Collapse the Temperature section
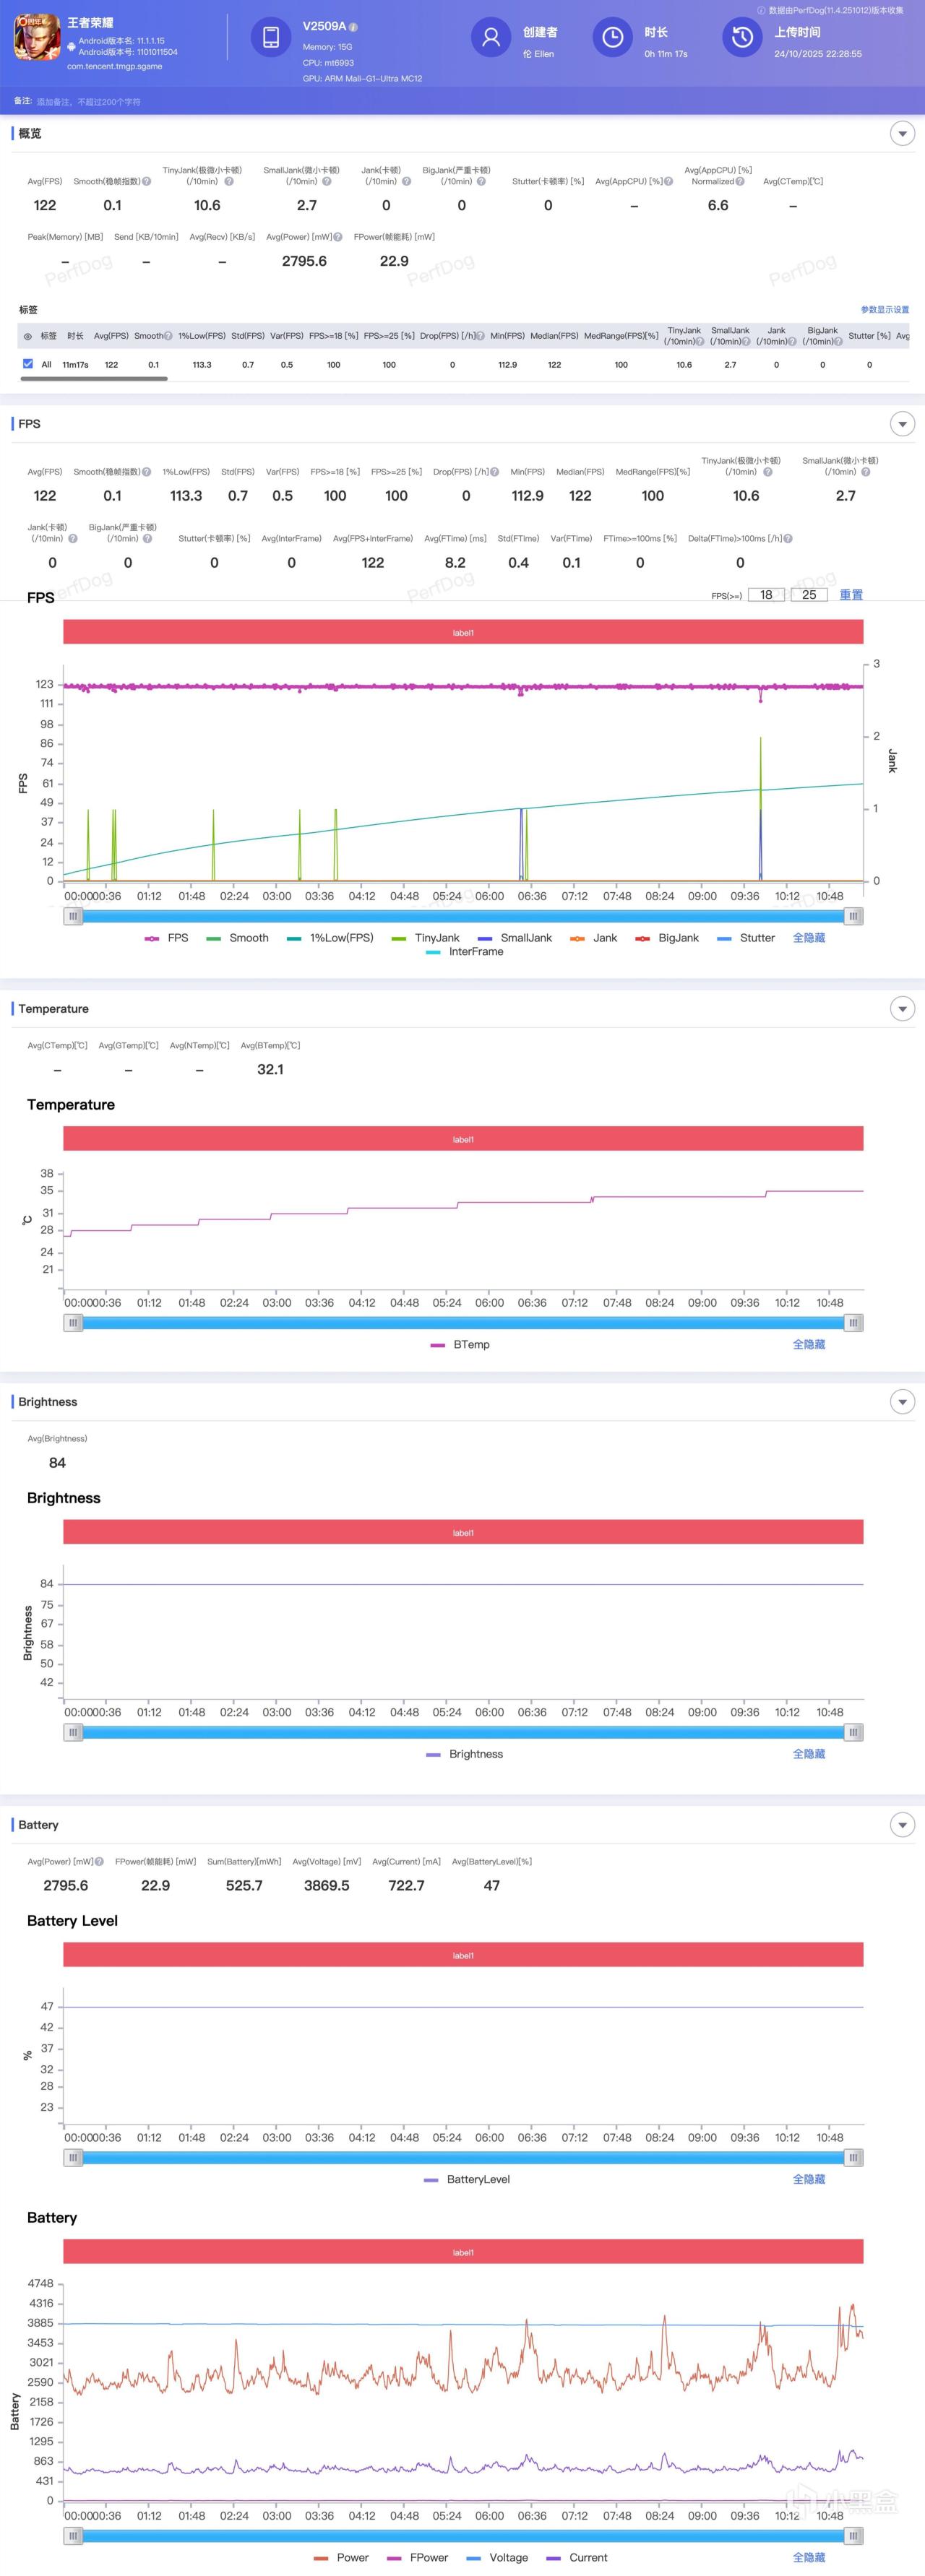This screenshot has width=925, height=2576. tap(902, 1009)
